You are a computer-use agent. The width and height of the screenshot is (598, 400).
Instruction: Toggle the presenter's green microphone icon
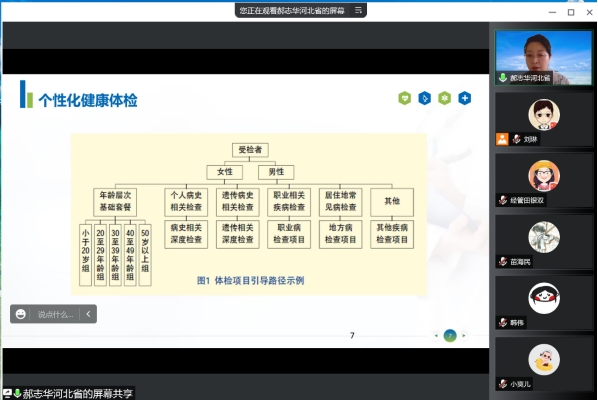point(503,78)
